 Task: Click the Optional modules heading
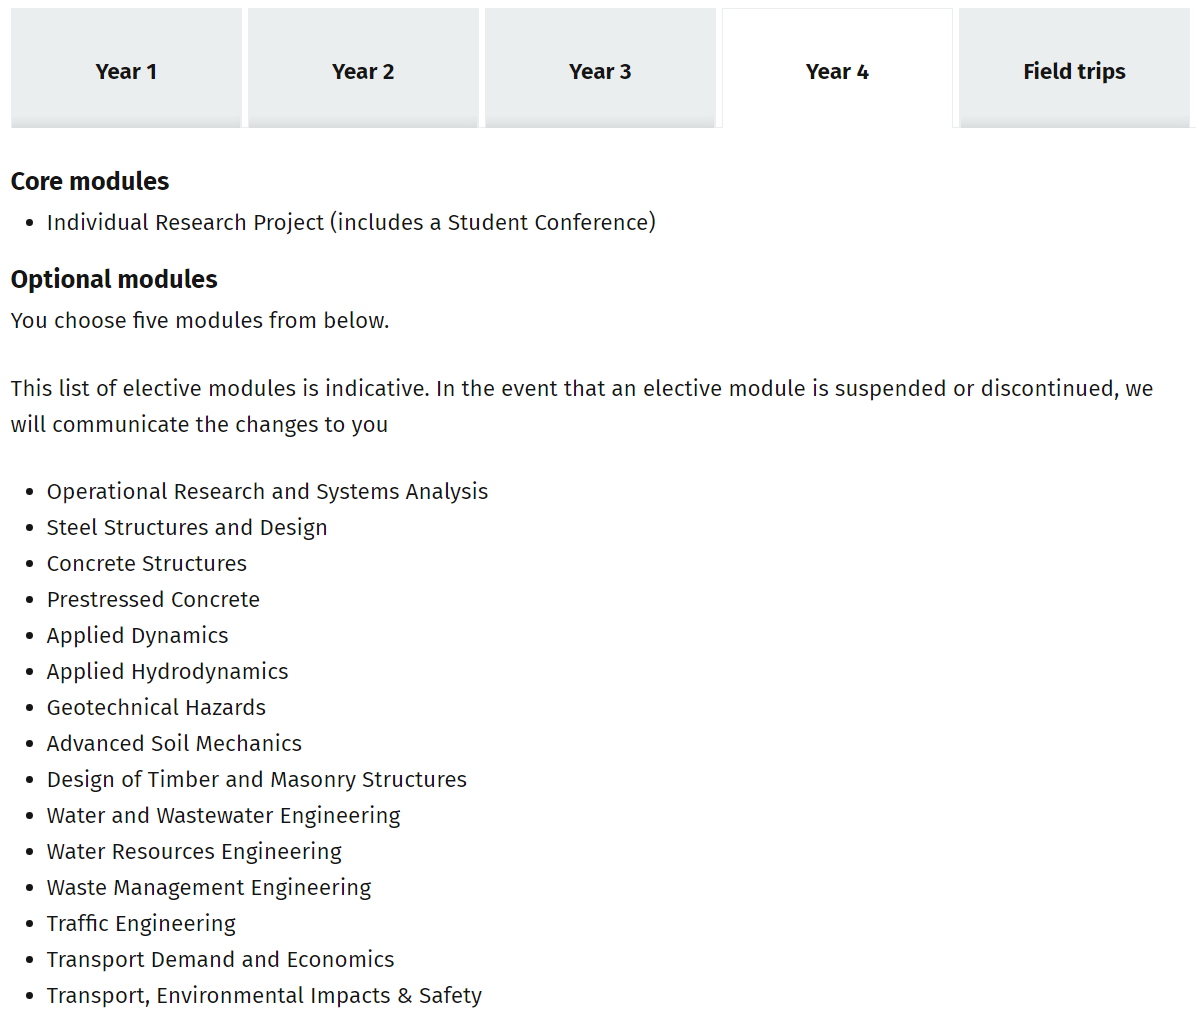pos(114,279)
